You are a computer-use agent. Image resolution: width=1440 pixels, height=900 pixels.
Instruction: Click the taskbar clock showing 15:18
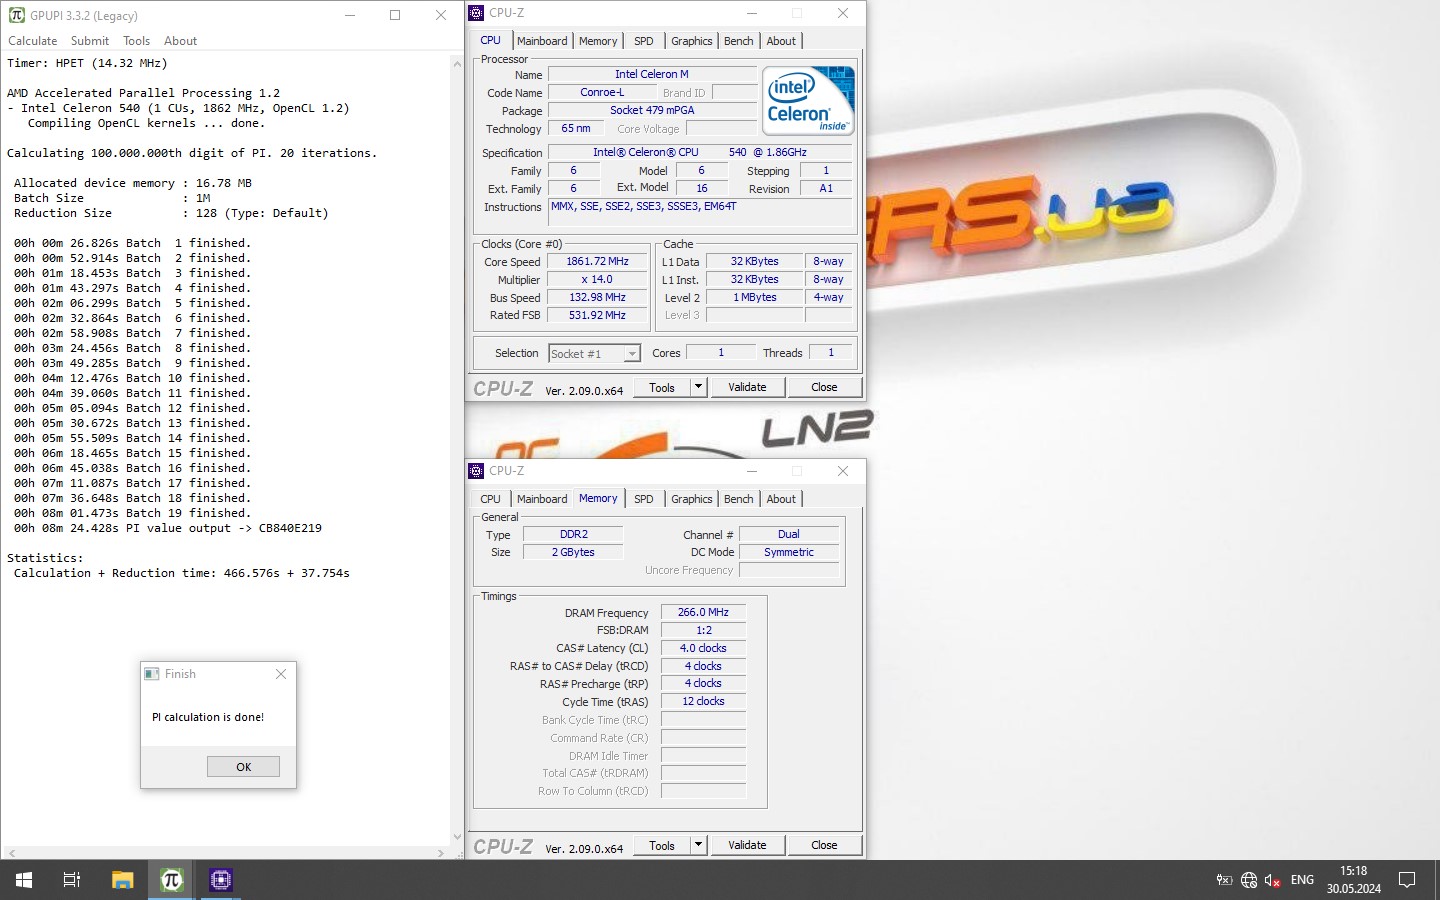tap(1353, 880)
